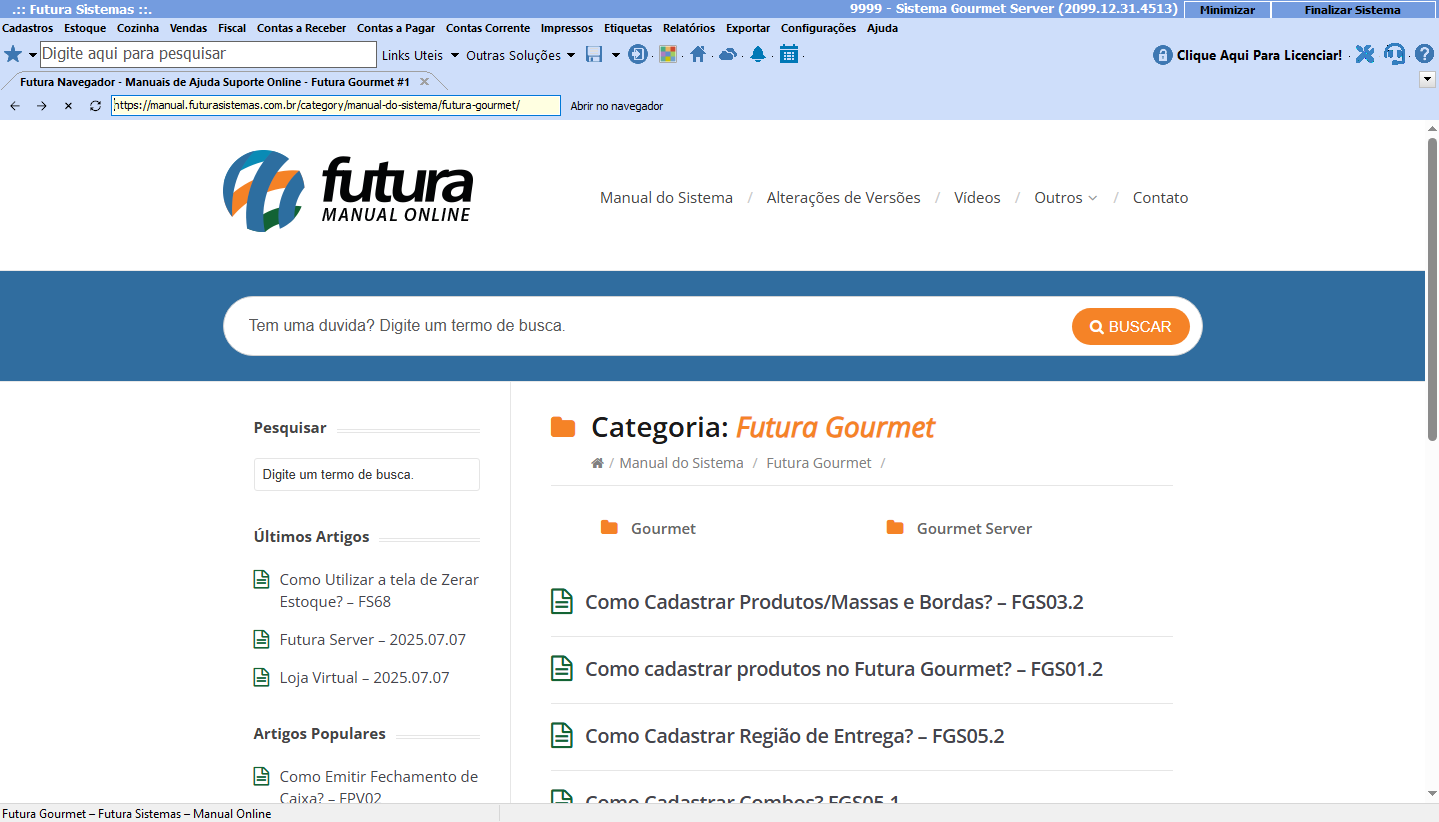
Task: Click the colorful squares palette icon
Action: coord(668,54)
